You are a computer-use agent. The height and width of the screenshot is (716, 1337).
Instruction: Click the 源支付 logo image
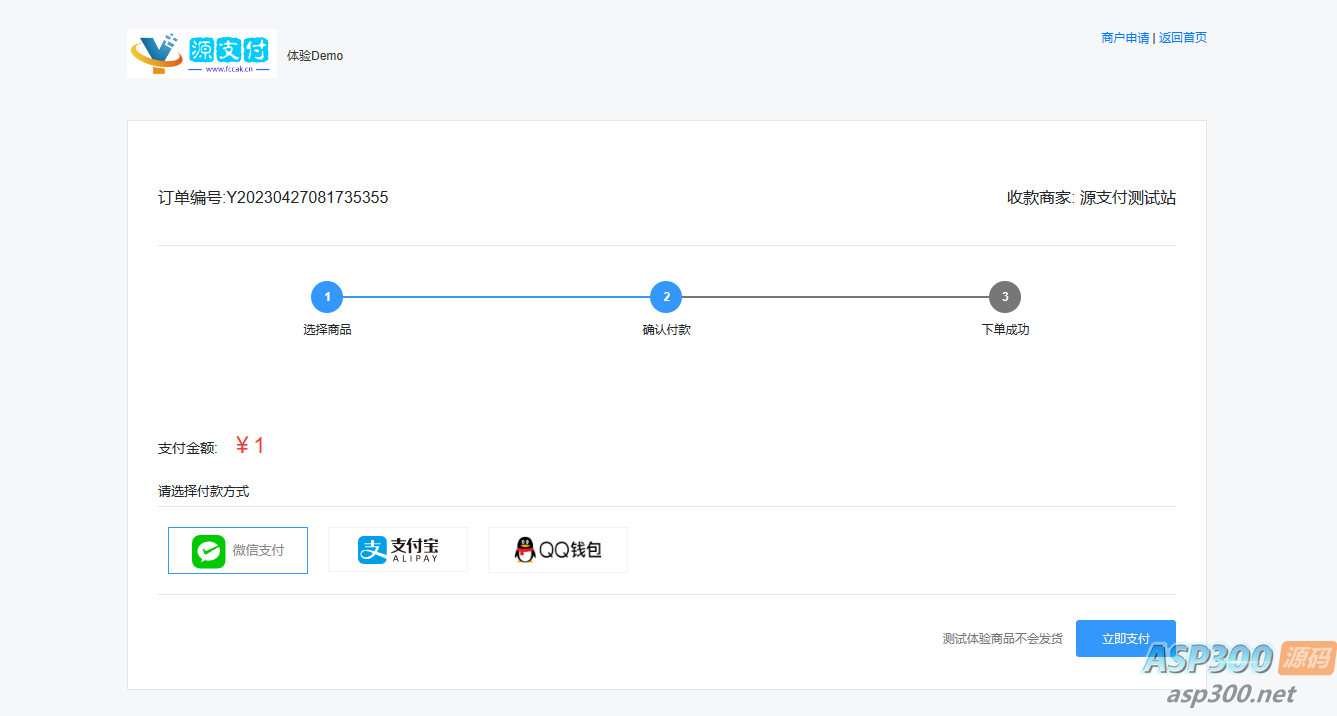click(x=201, y=53)
